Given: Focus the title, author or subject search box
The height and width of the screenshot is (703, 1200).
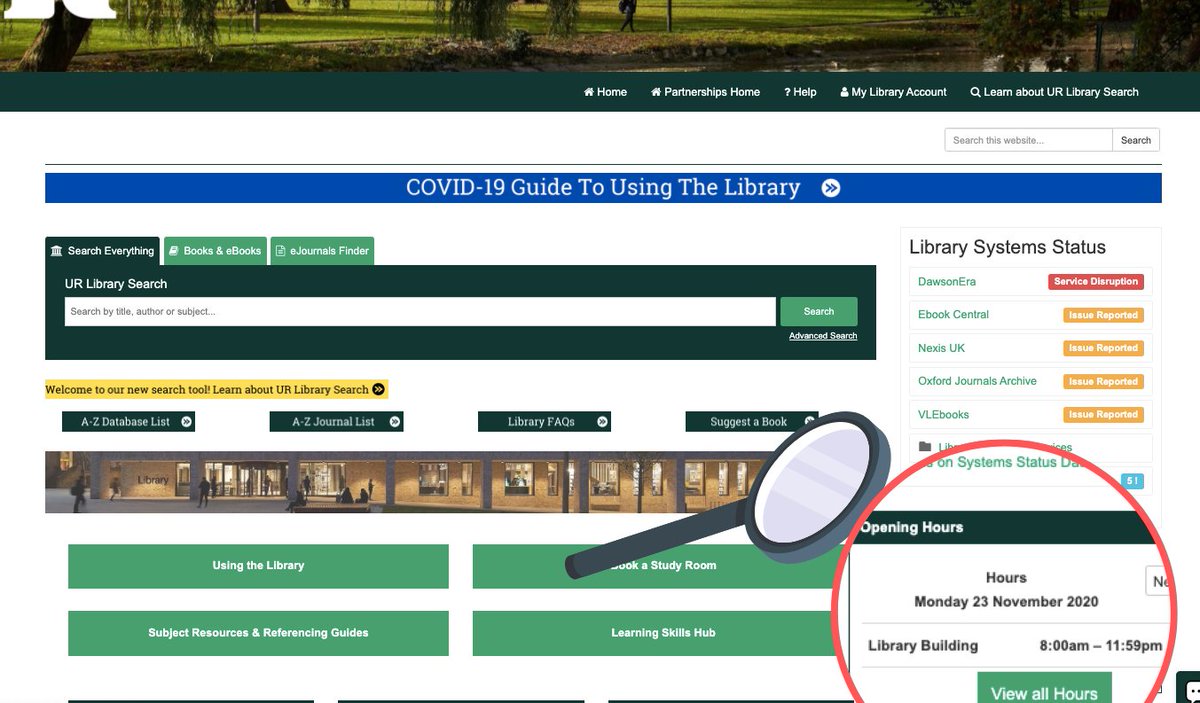Looking at the screenshot, I should 420,311.
